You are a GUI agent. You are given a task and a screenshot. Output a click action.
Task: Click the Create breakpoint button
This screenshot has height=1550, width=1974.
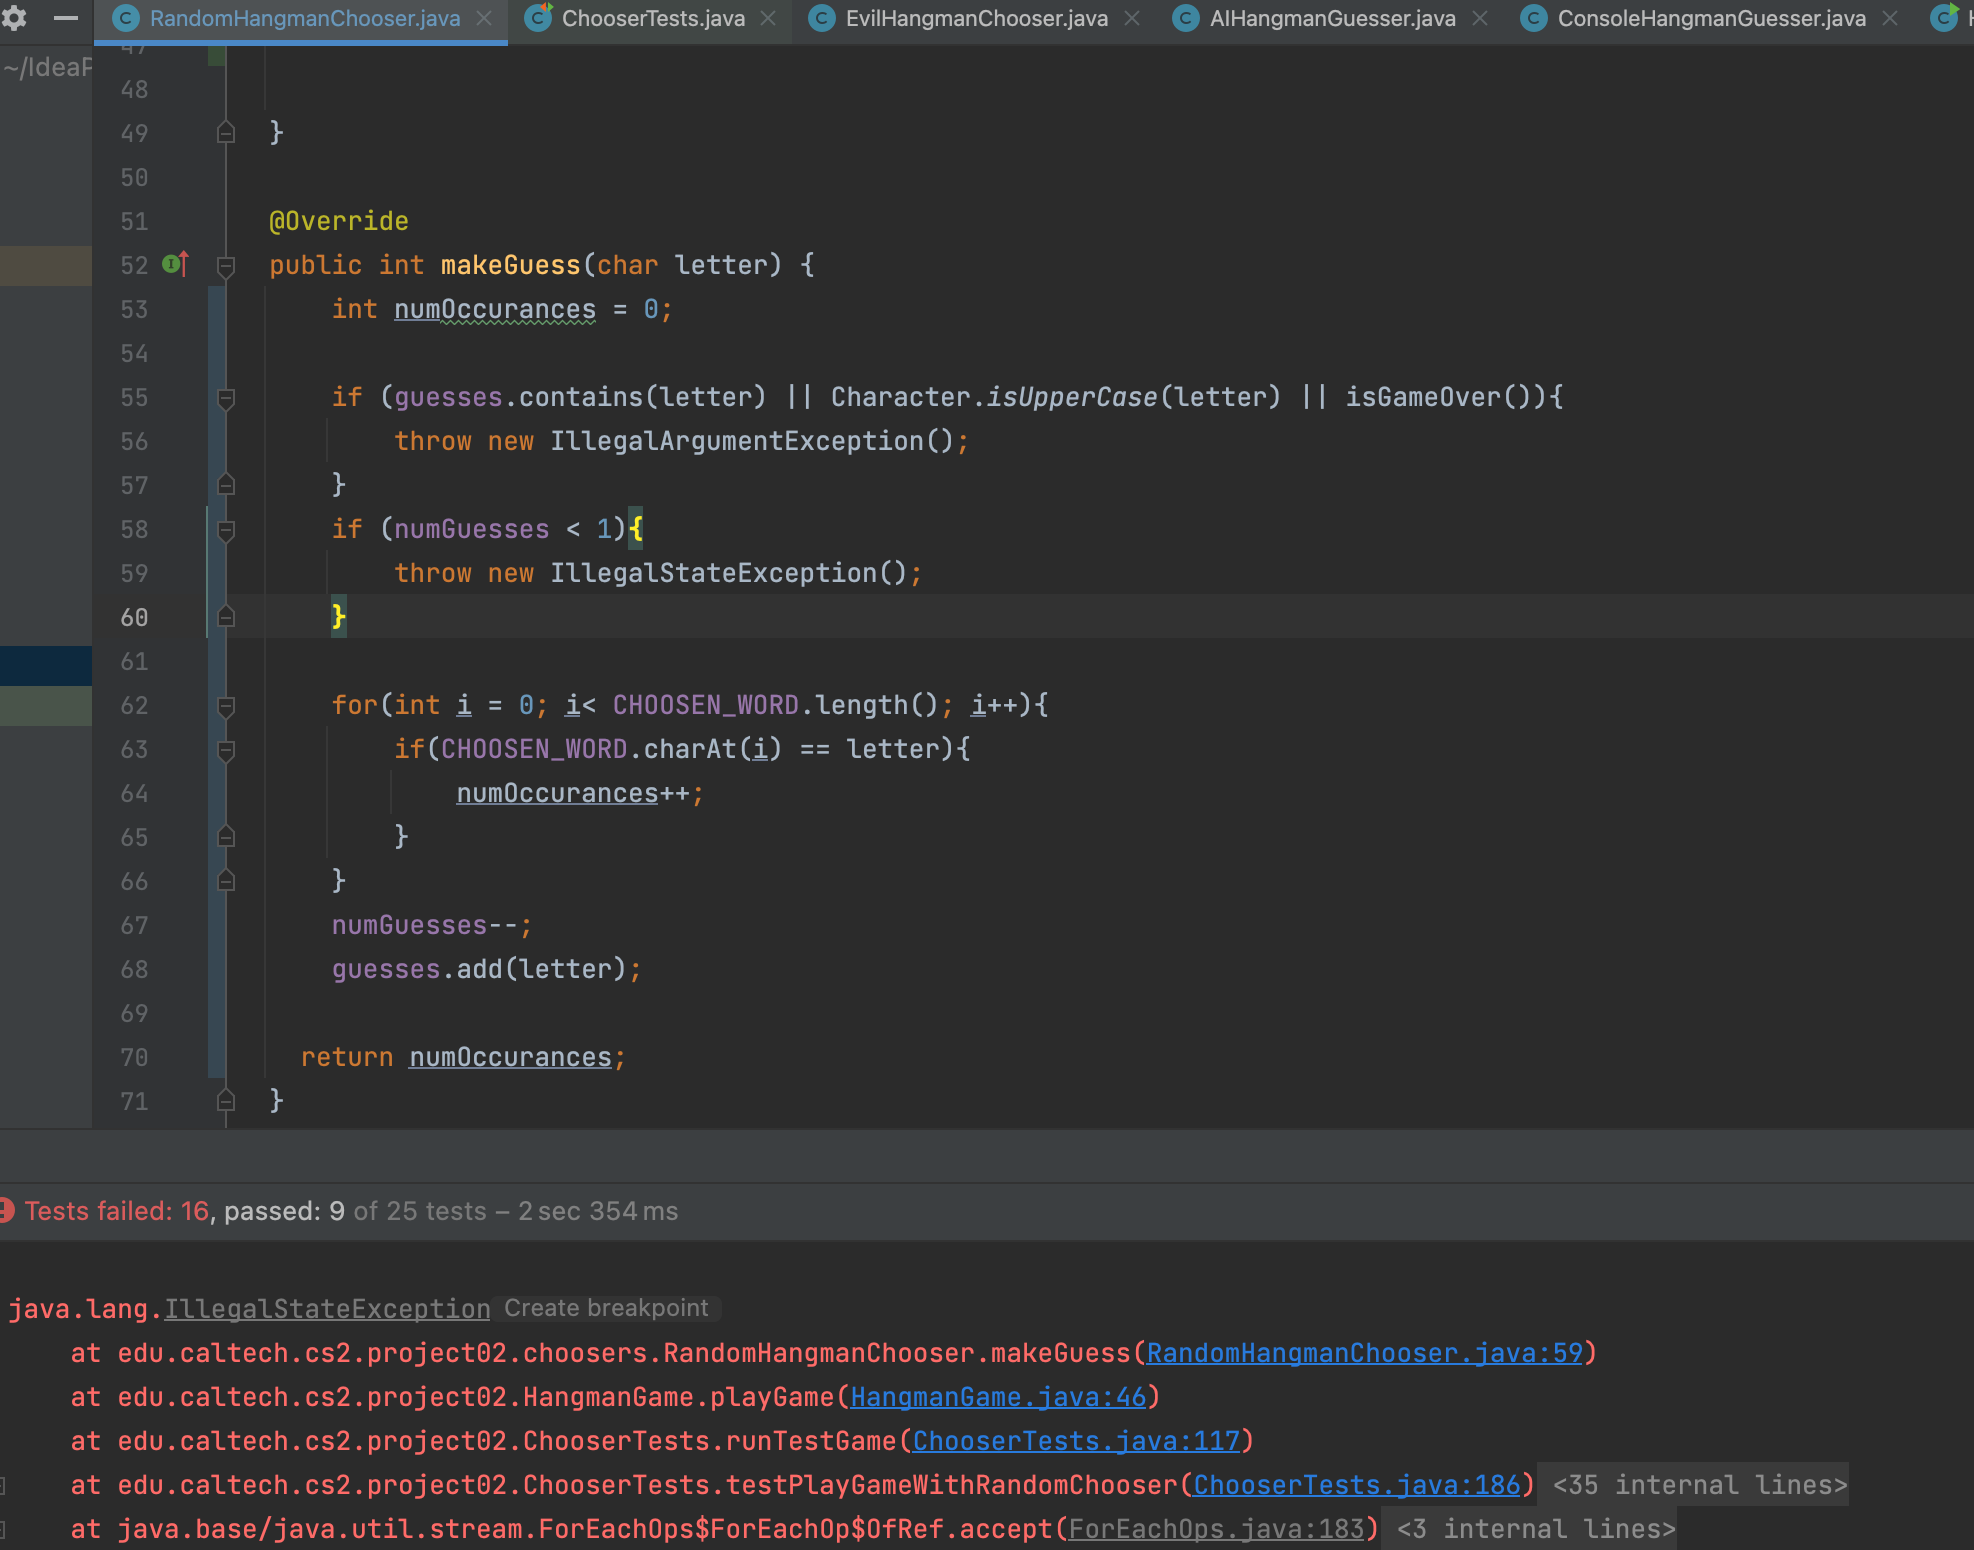(x=606, y=1308)
